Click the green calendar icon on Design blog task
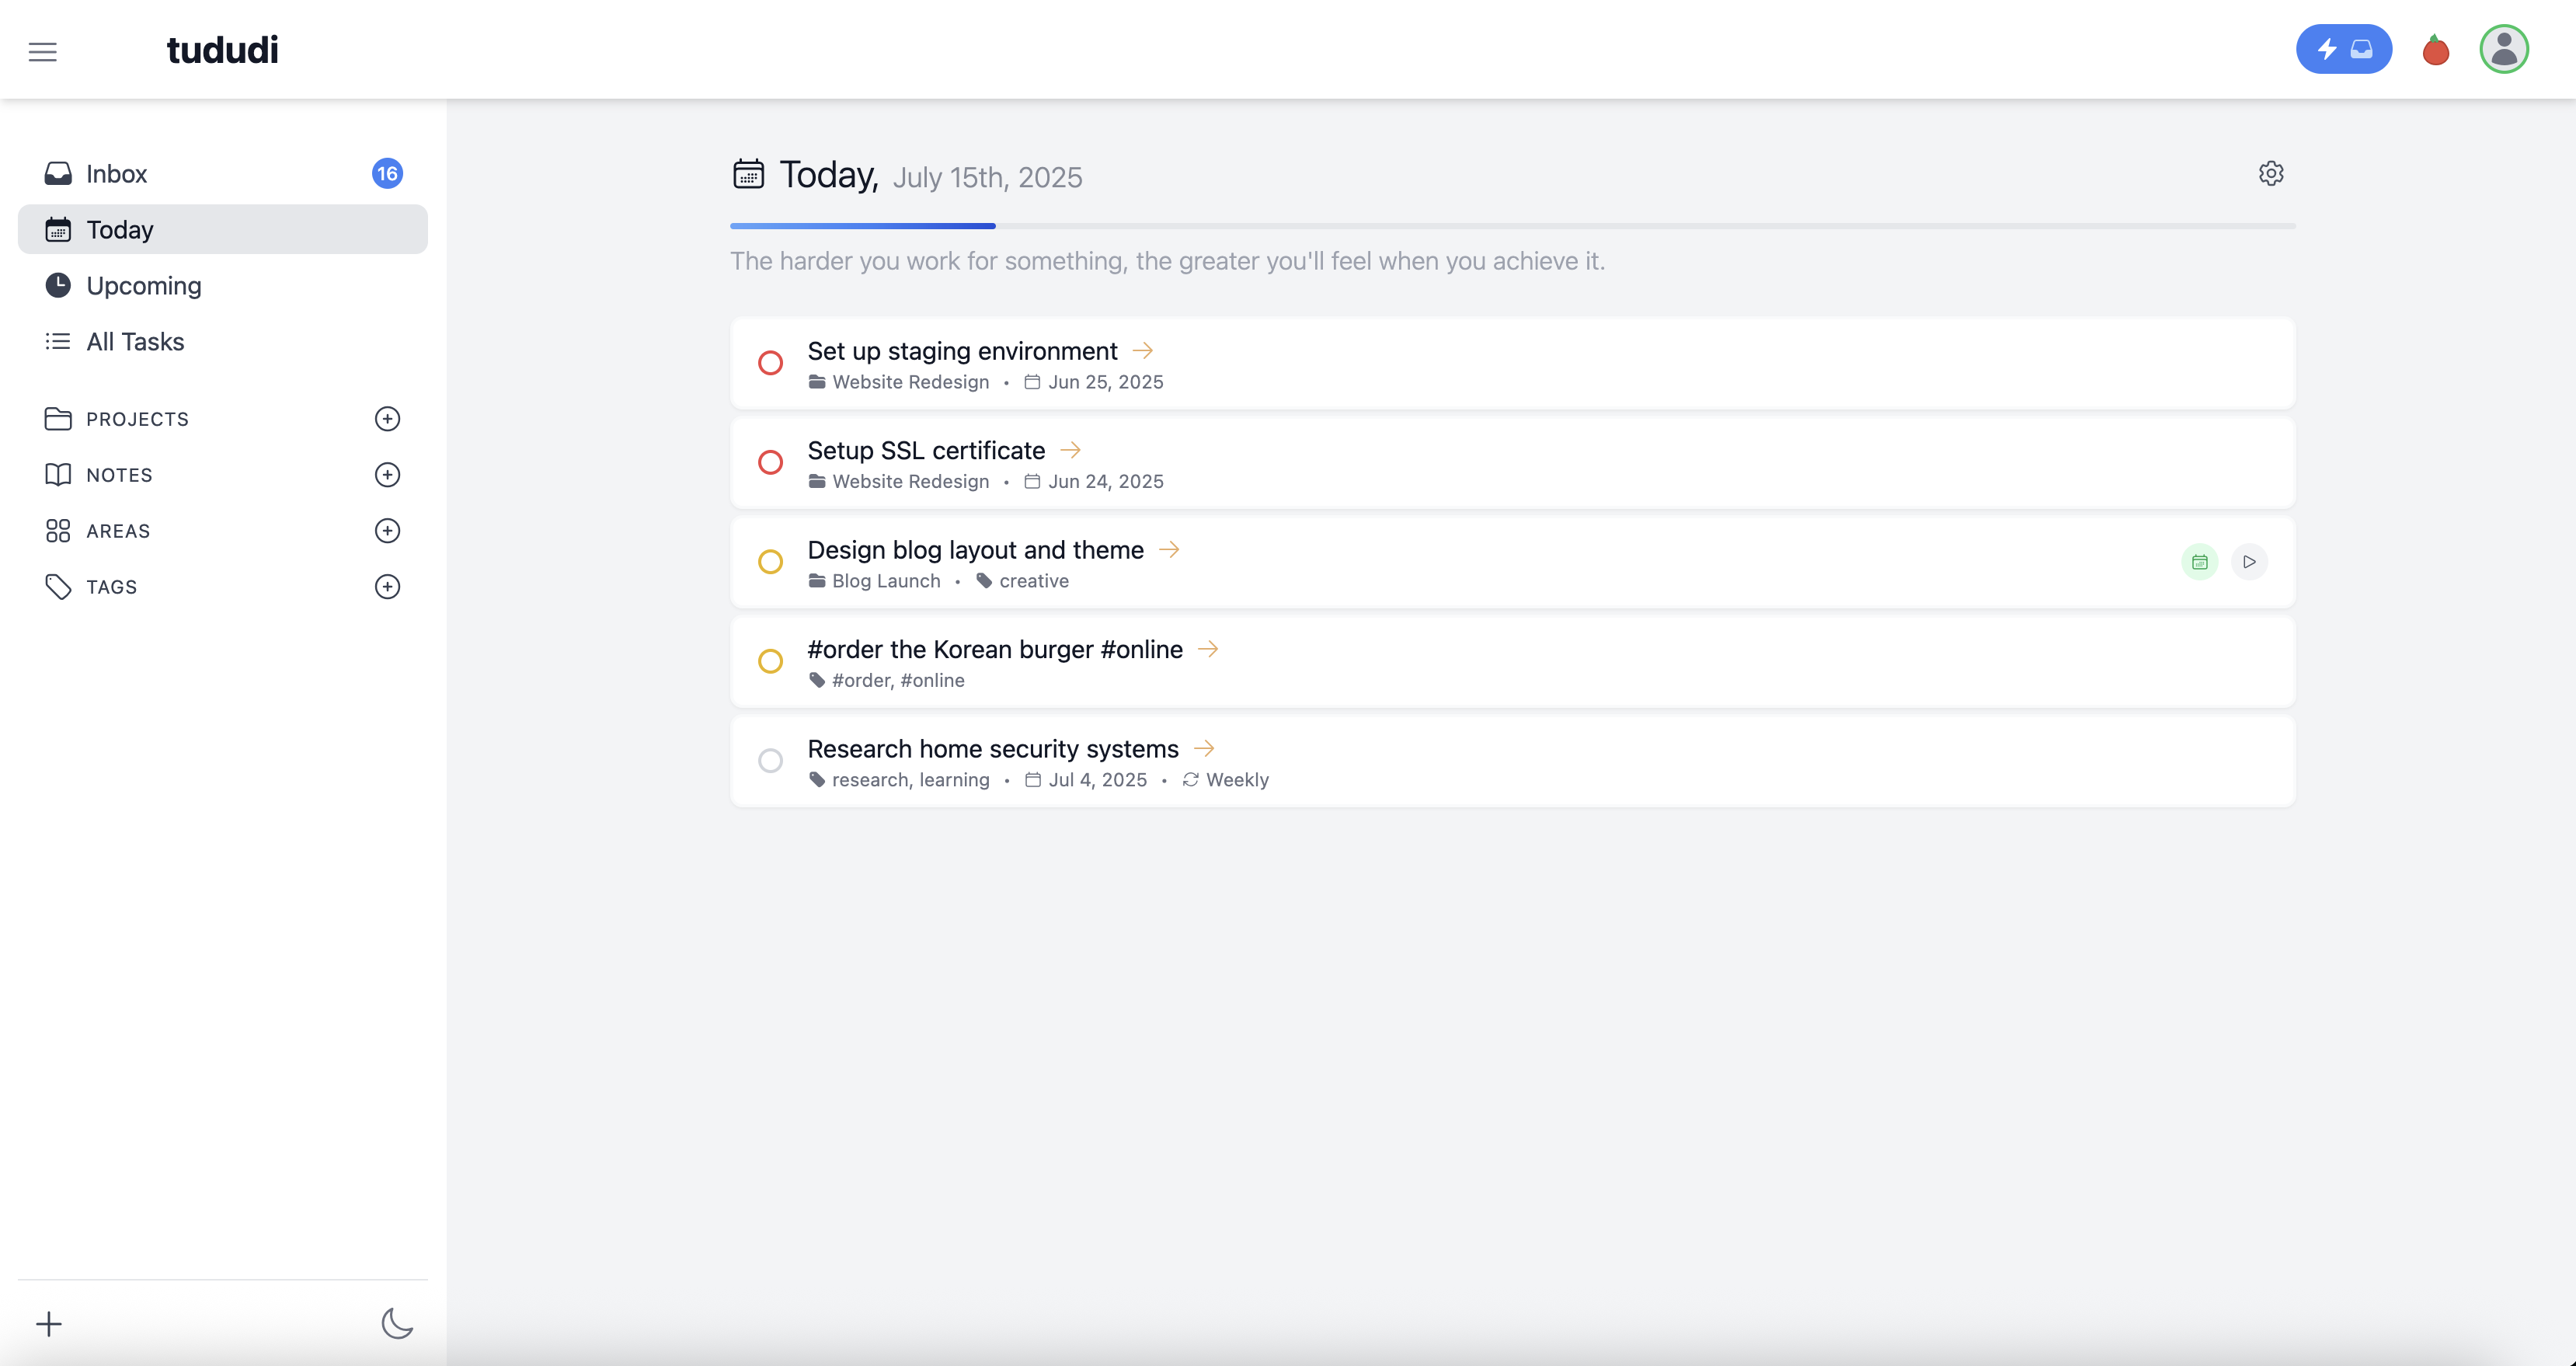2576x1366 pixels. coord(2199,562)
